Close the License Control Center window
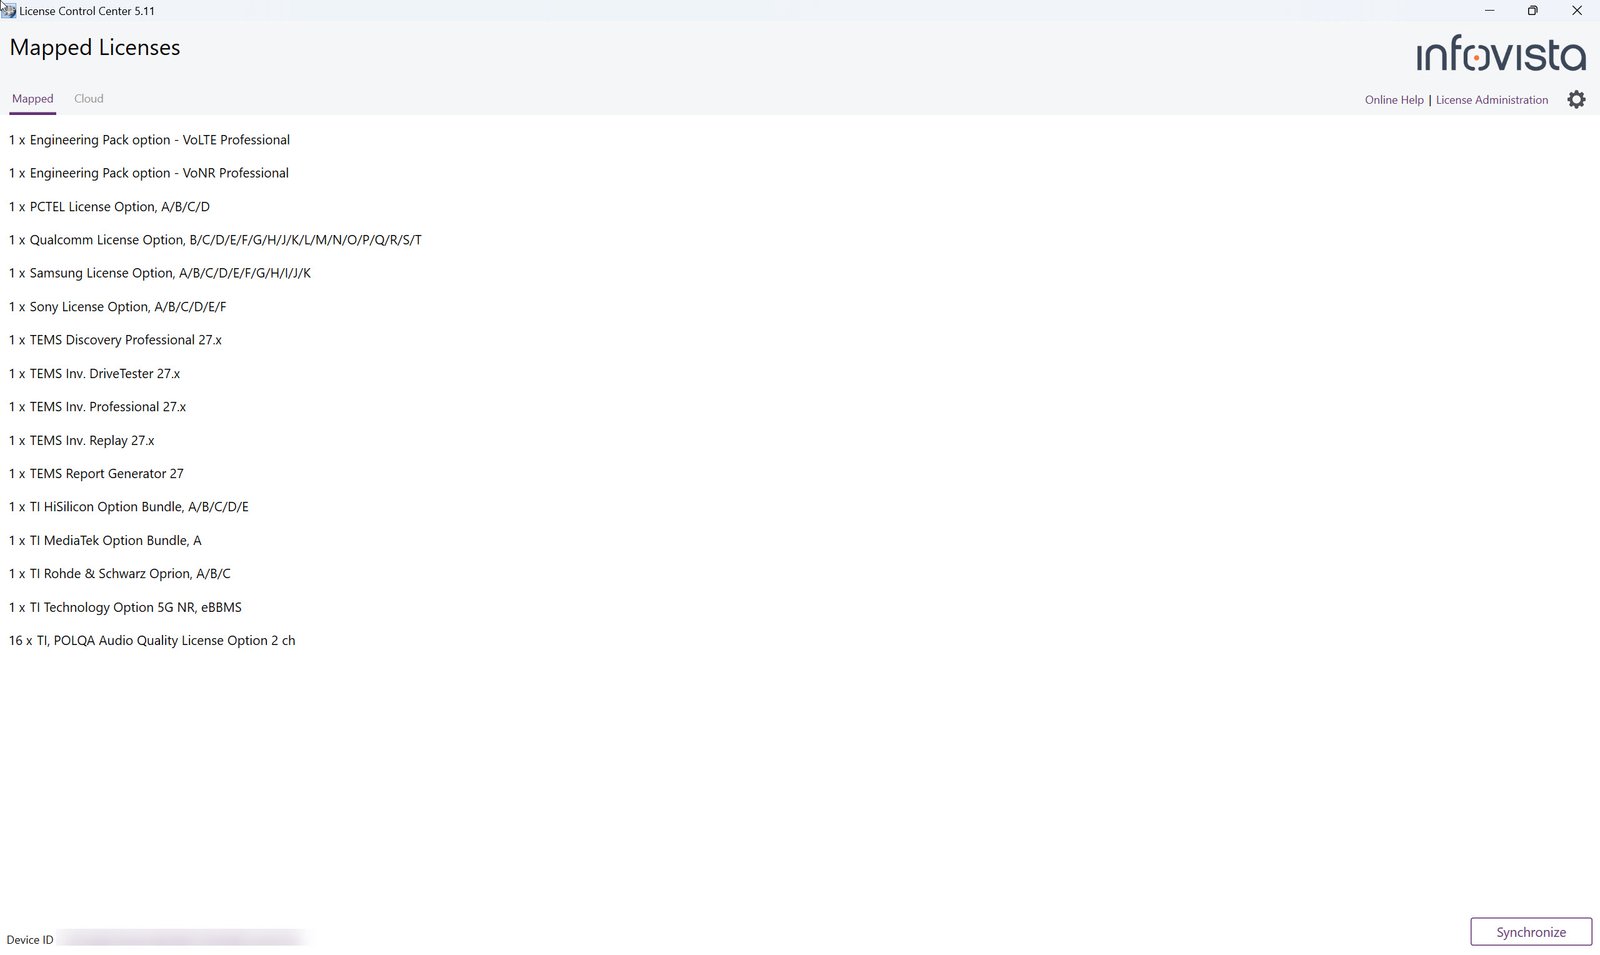The width and height of the screenshot is (1600, 955). click(1577, 10)
